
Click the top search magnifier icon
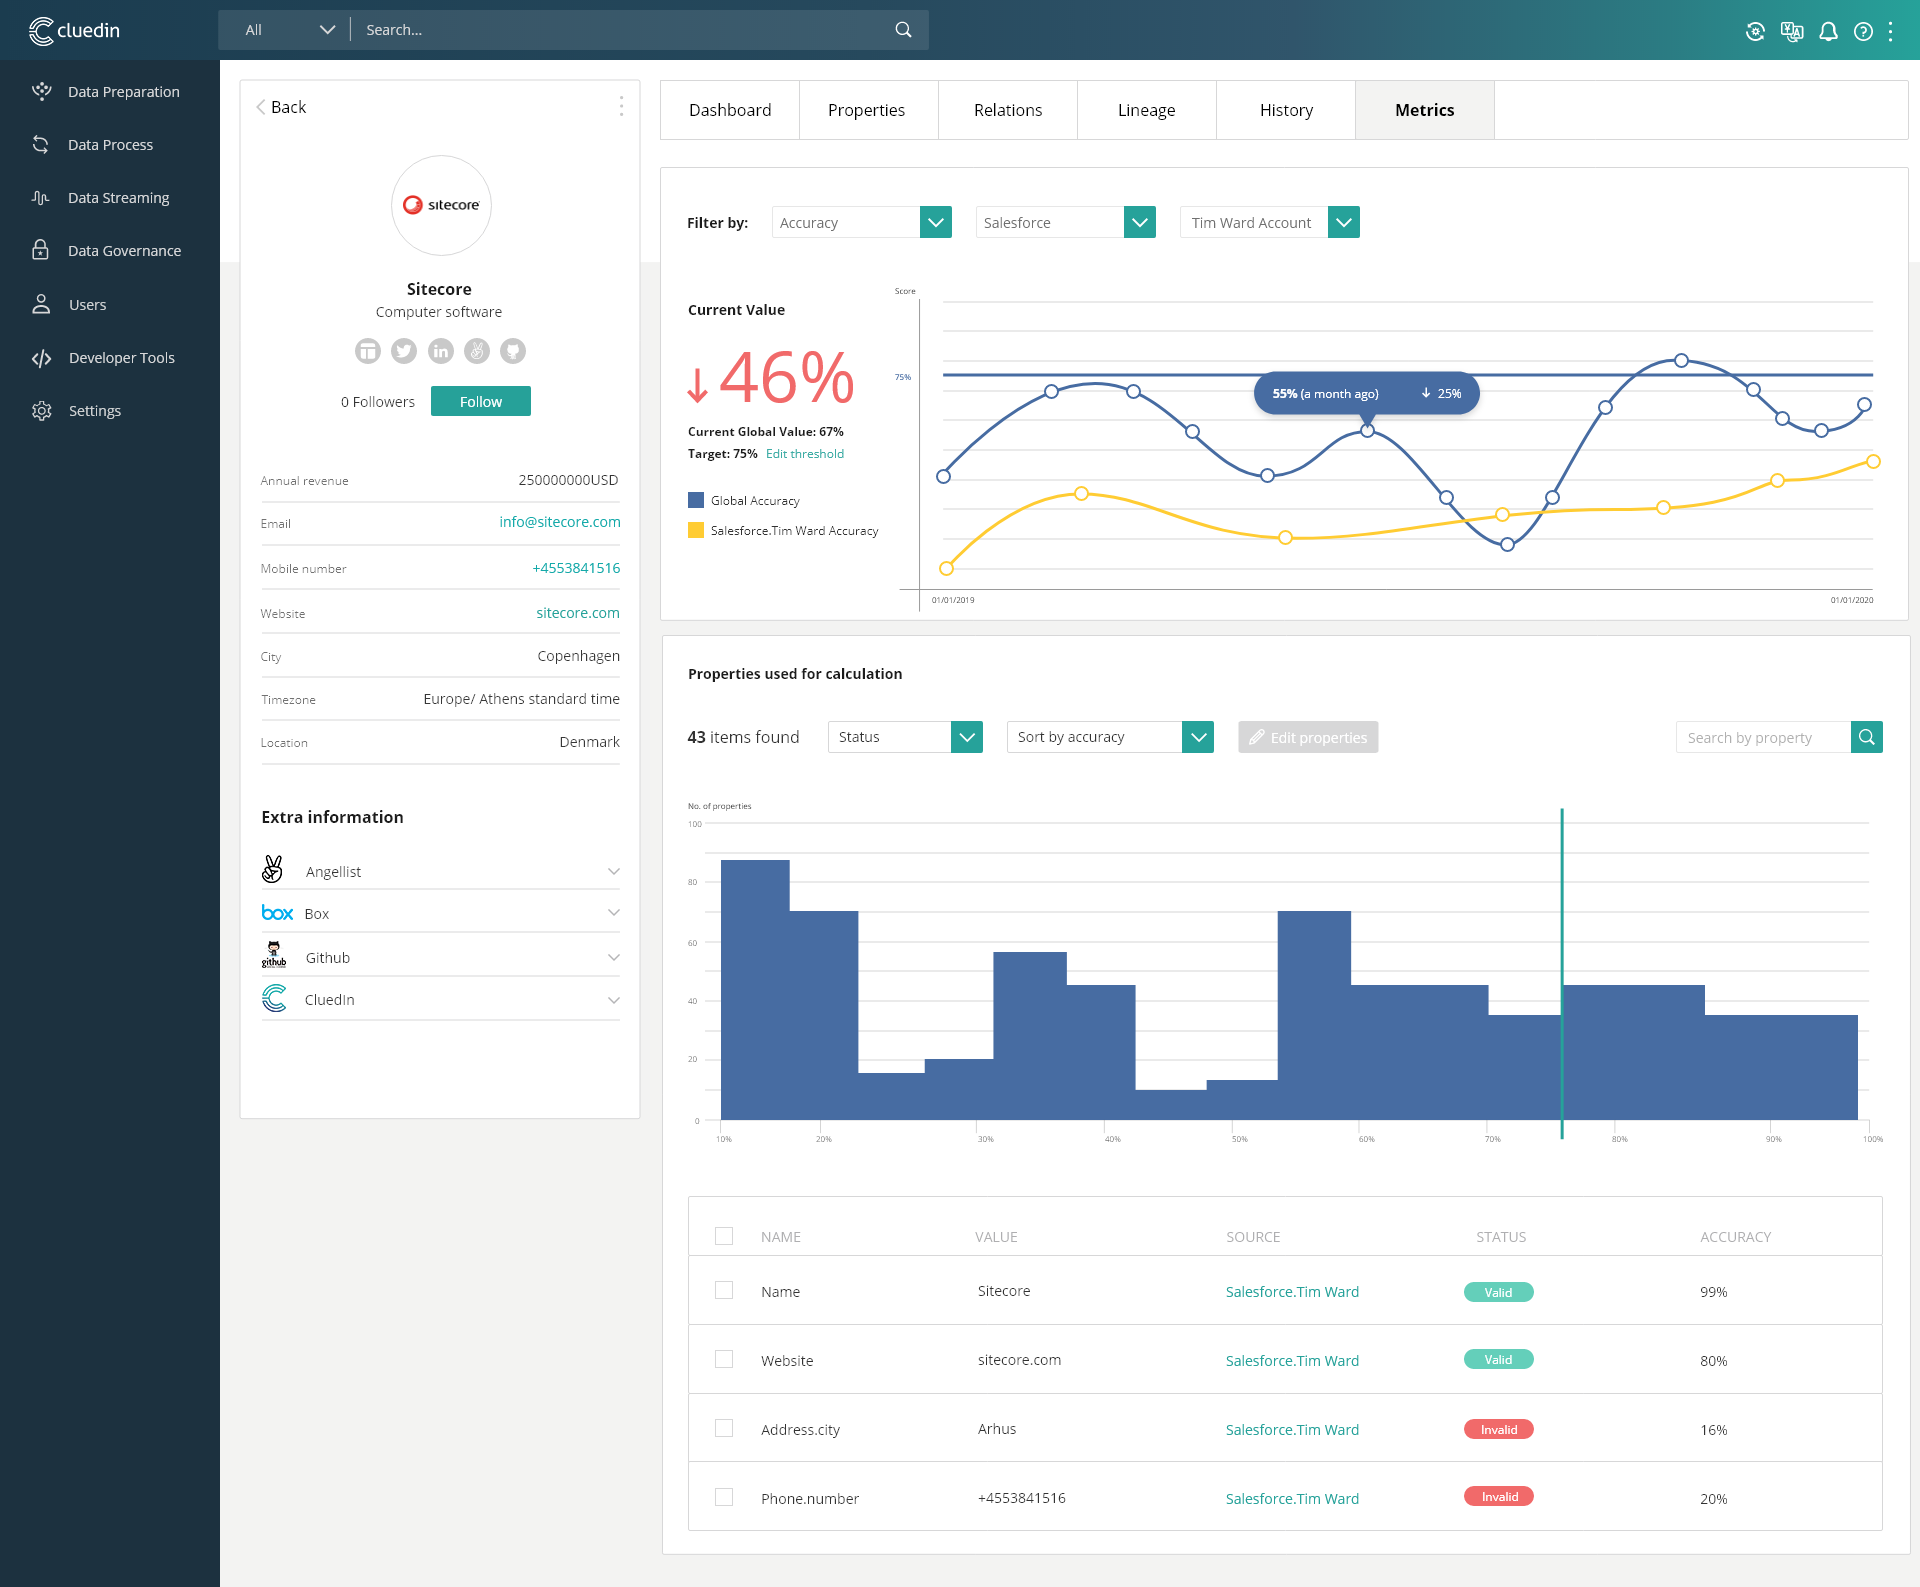click(x=903, y=30)
